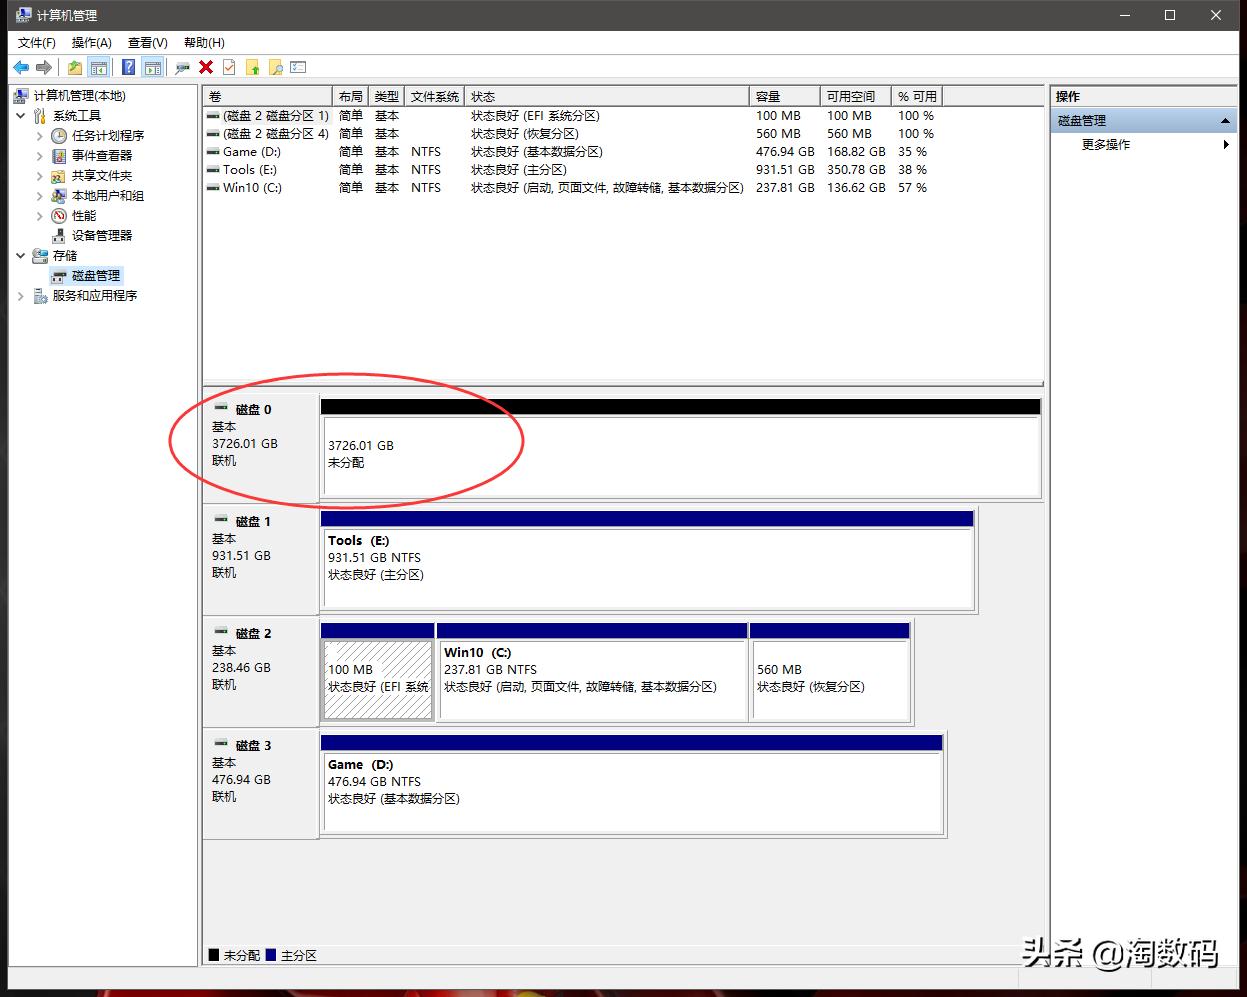
Task: Sort by the % 可用 column header
Action: click(917, 96)
